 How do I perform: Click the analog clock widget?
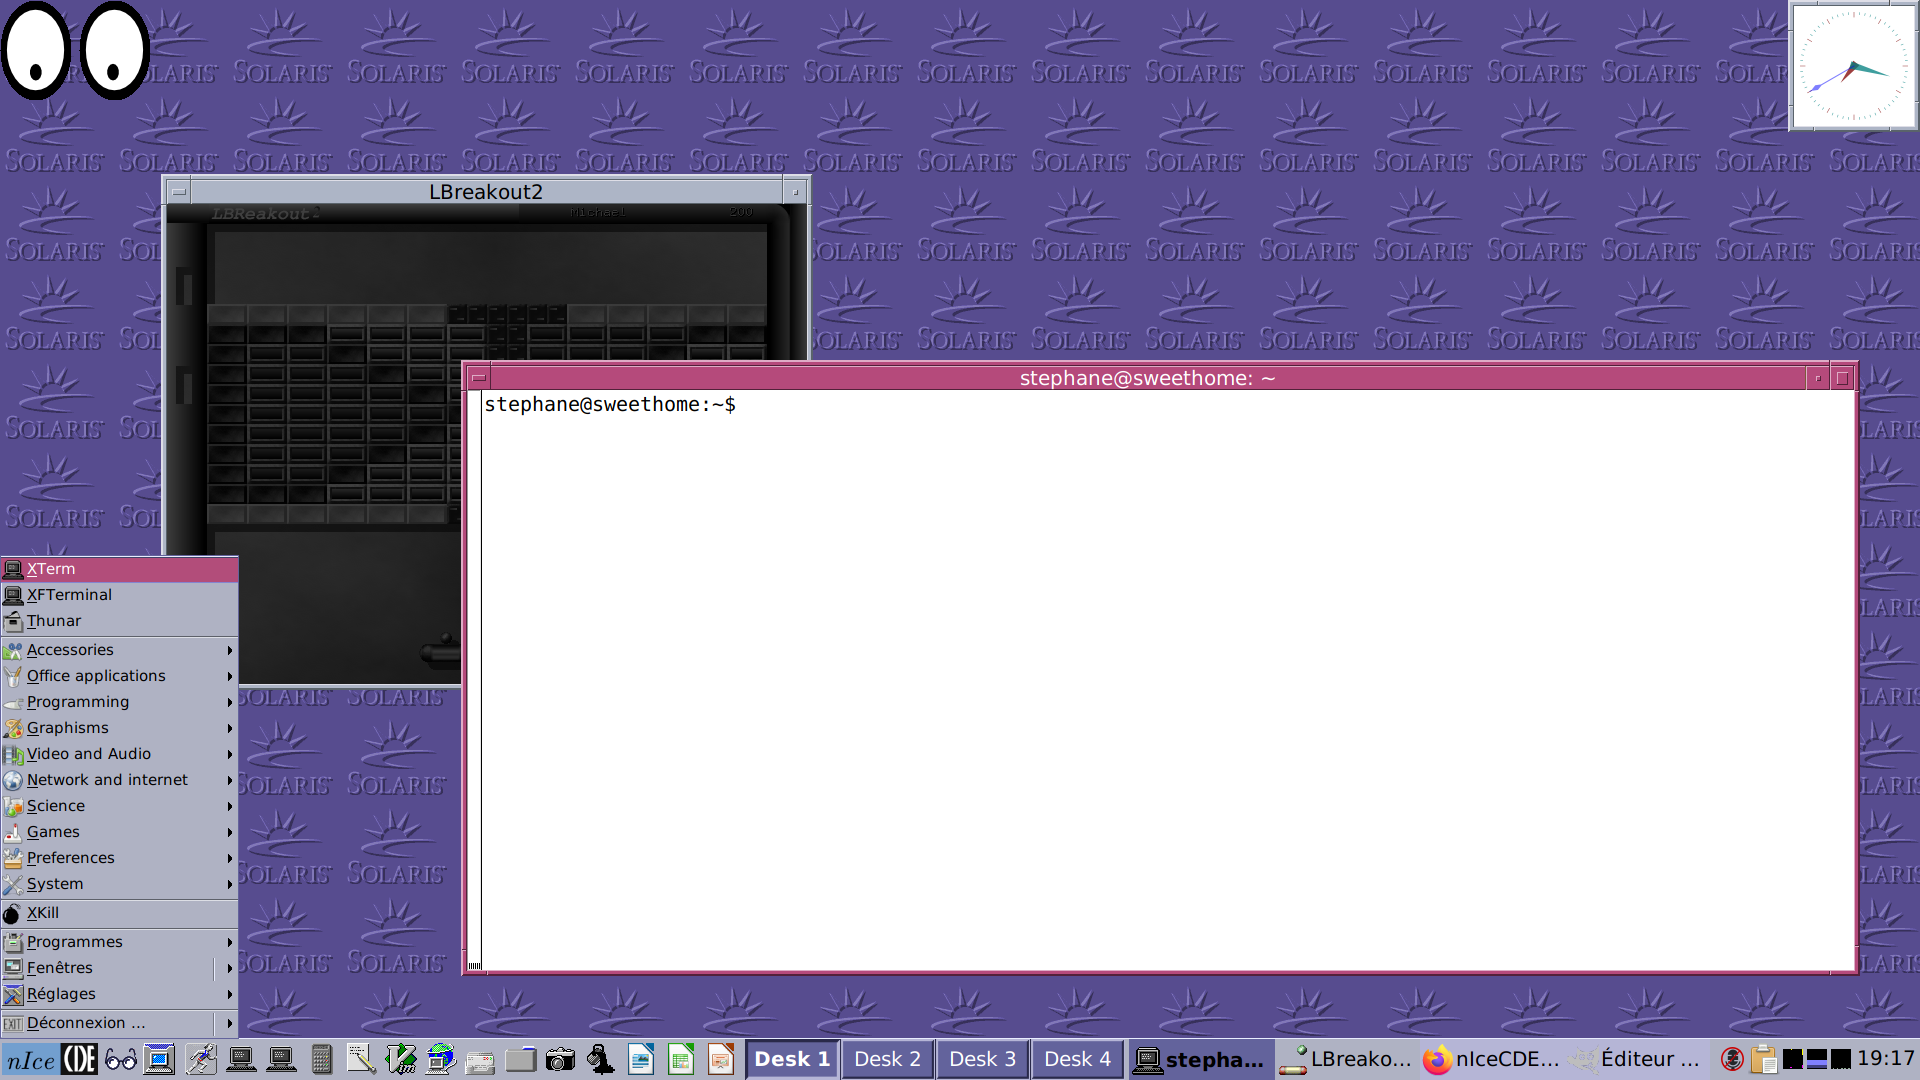[x=1853, y=67]
